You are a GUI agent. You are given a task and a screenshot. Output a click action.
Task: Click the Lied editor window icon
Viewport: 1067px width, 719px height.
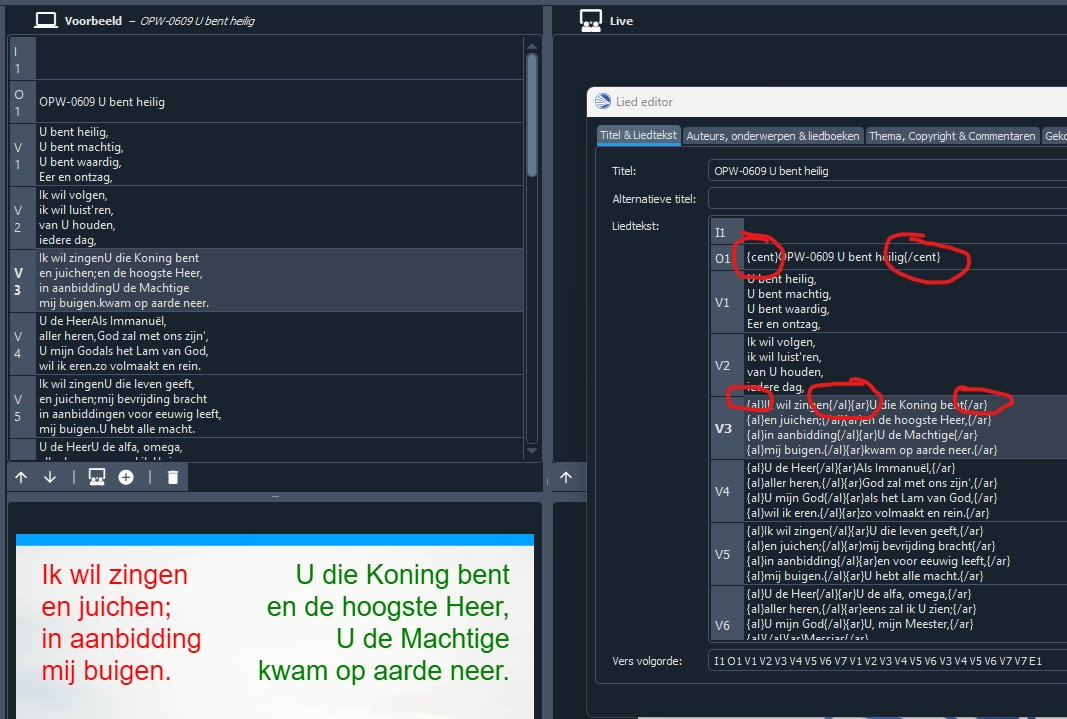coord(603,101)
